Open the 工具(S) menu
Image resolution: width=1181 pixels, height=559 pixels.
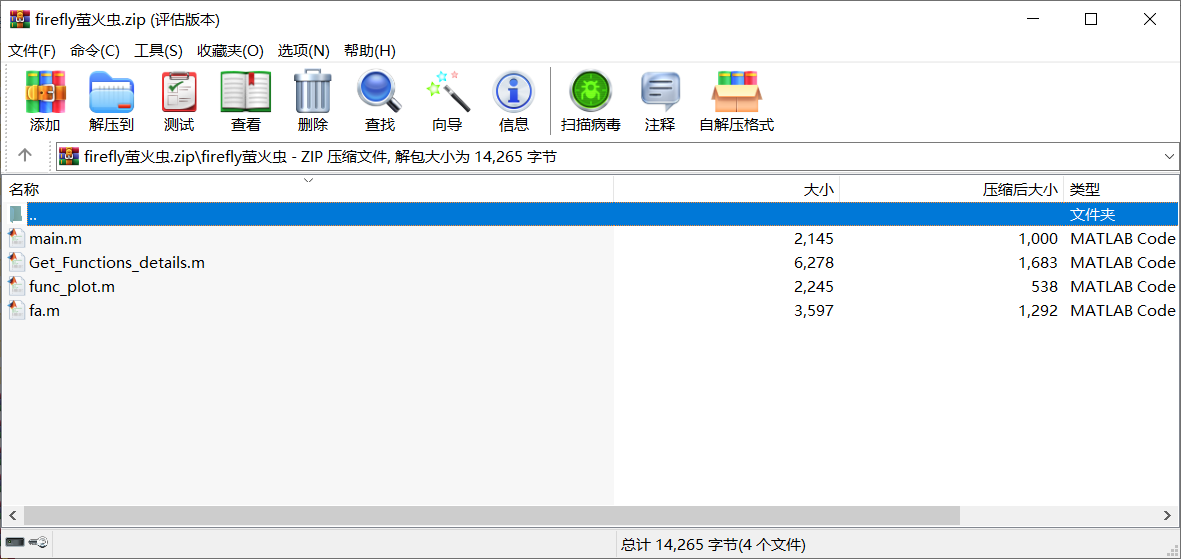[x=158, y=51]
